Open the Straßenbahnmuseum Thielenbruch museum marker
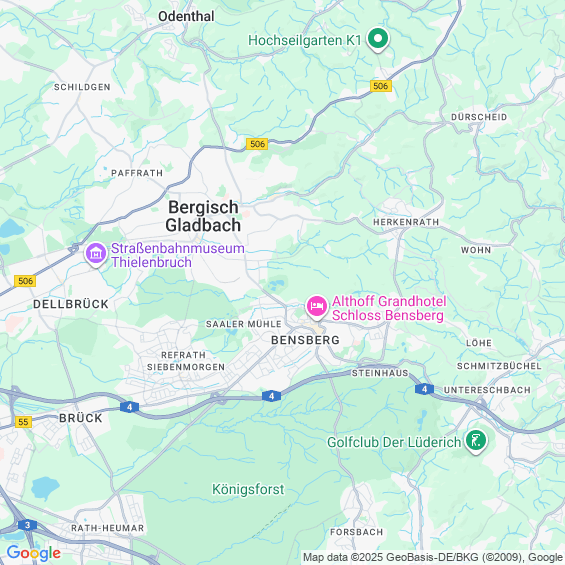This screenshot has width=565, height=565. (95, 254)
